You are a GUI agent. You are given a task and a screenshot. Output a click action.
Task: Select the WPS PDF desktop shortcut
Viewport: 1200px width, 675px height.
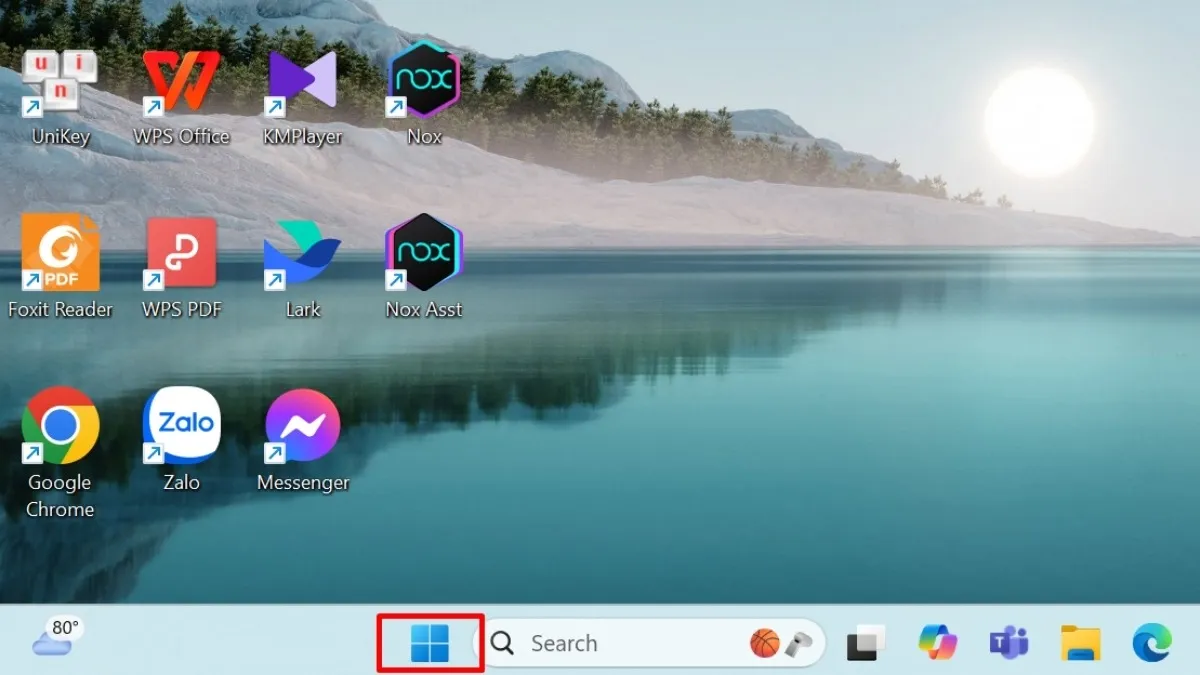[x=181, y=254]
